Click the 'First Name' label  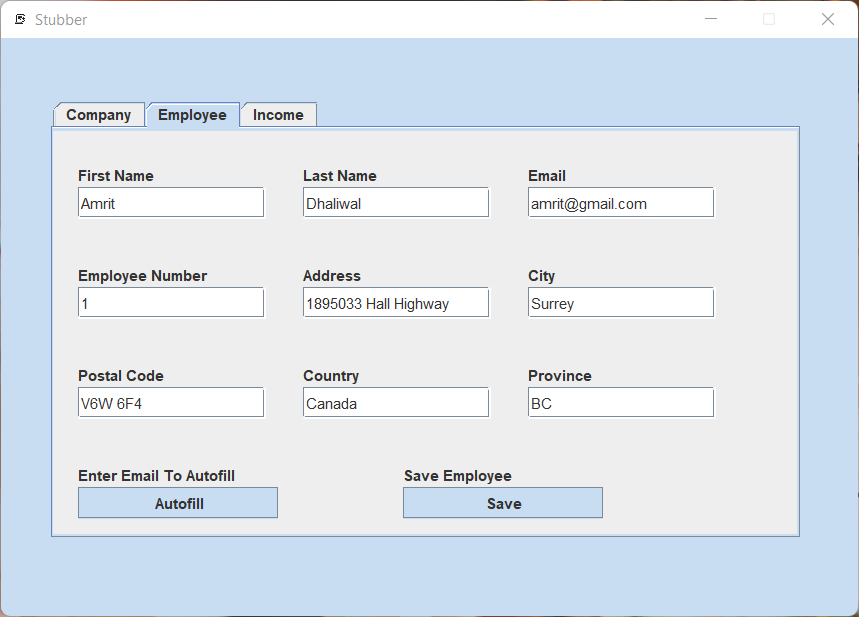tap(116, 176)
